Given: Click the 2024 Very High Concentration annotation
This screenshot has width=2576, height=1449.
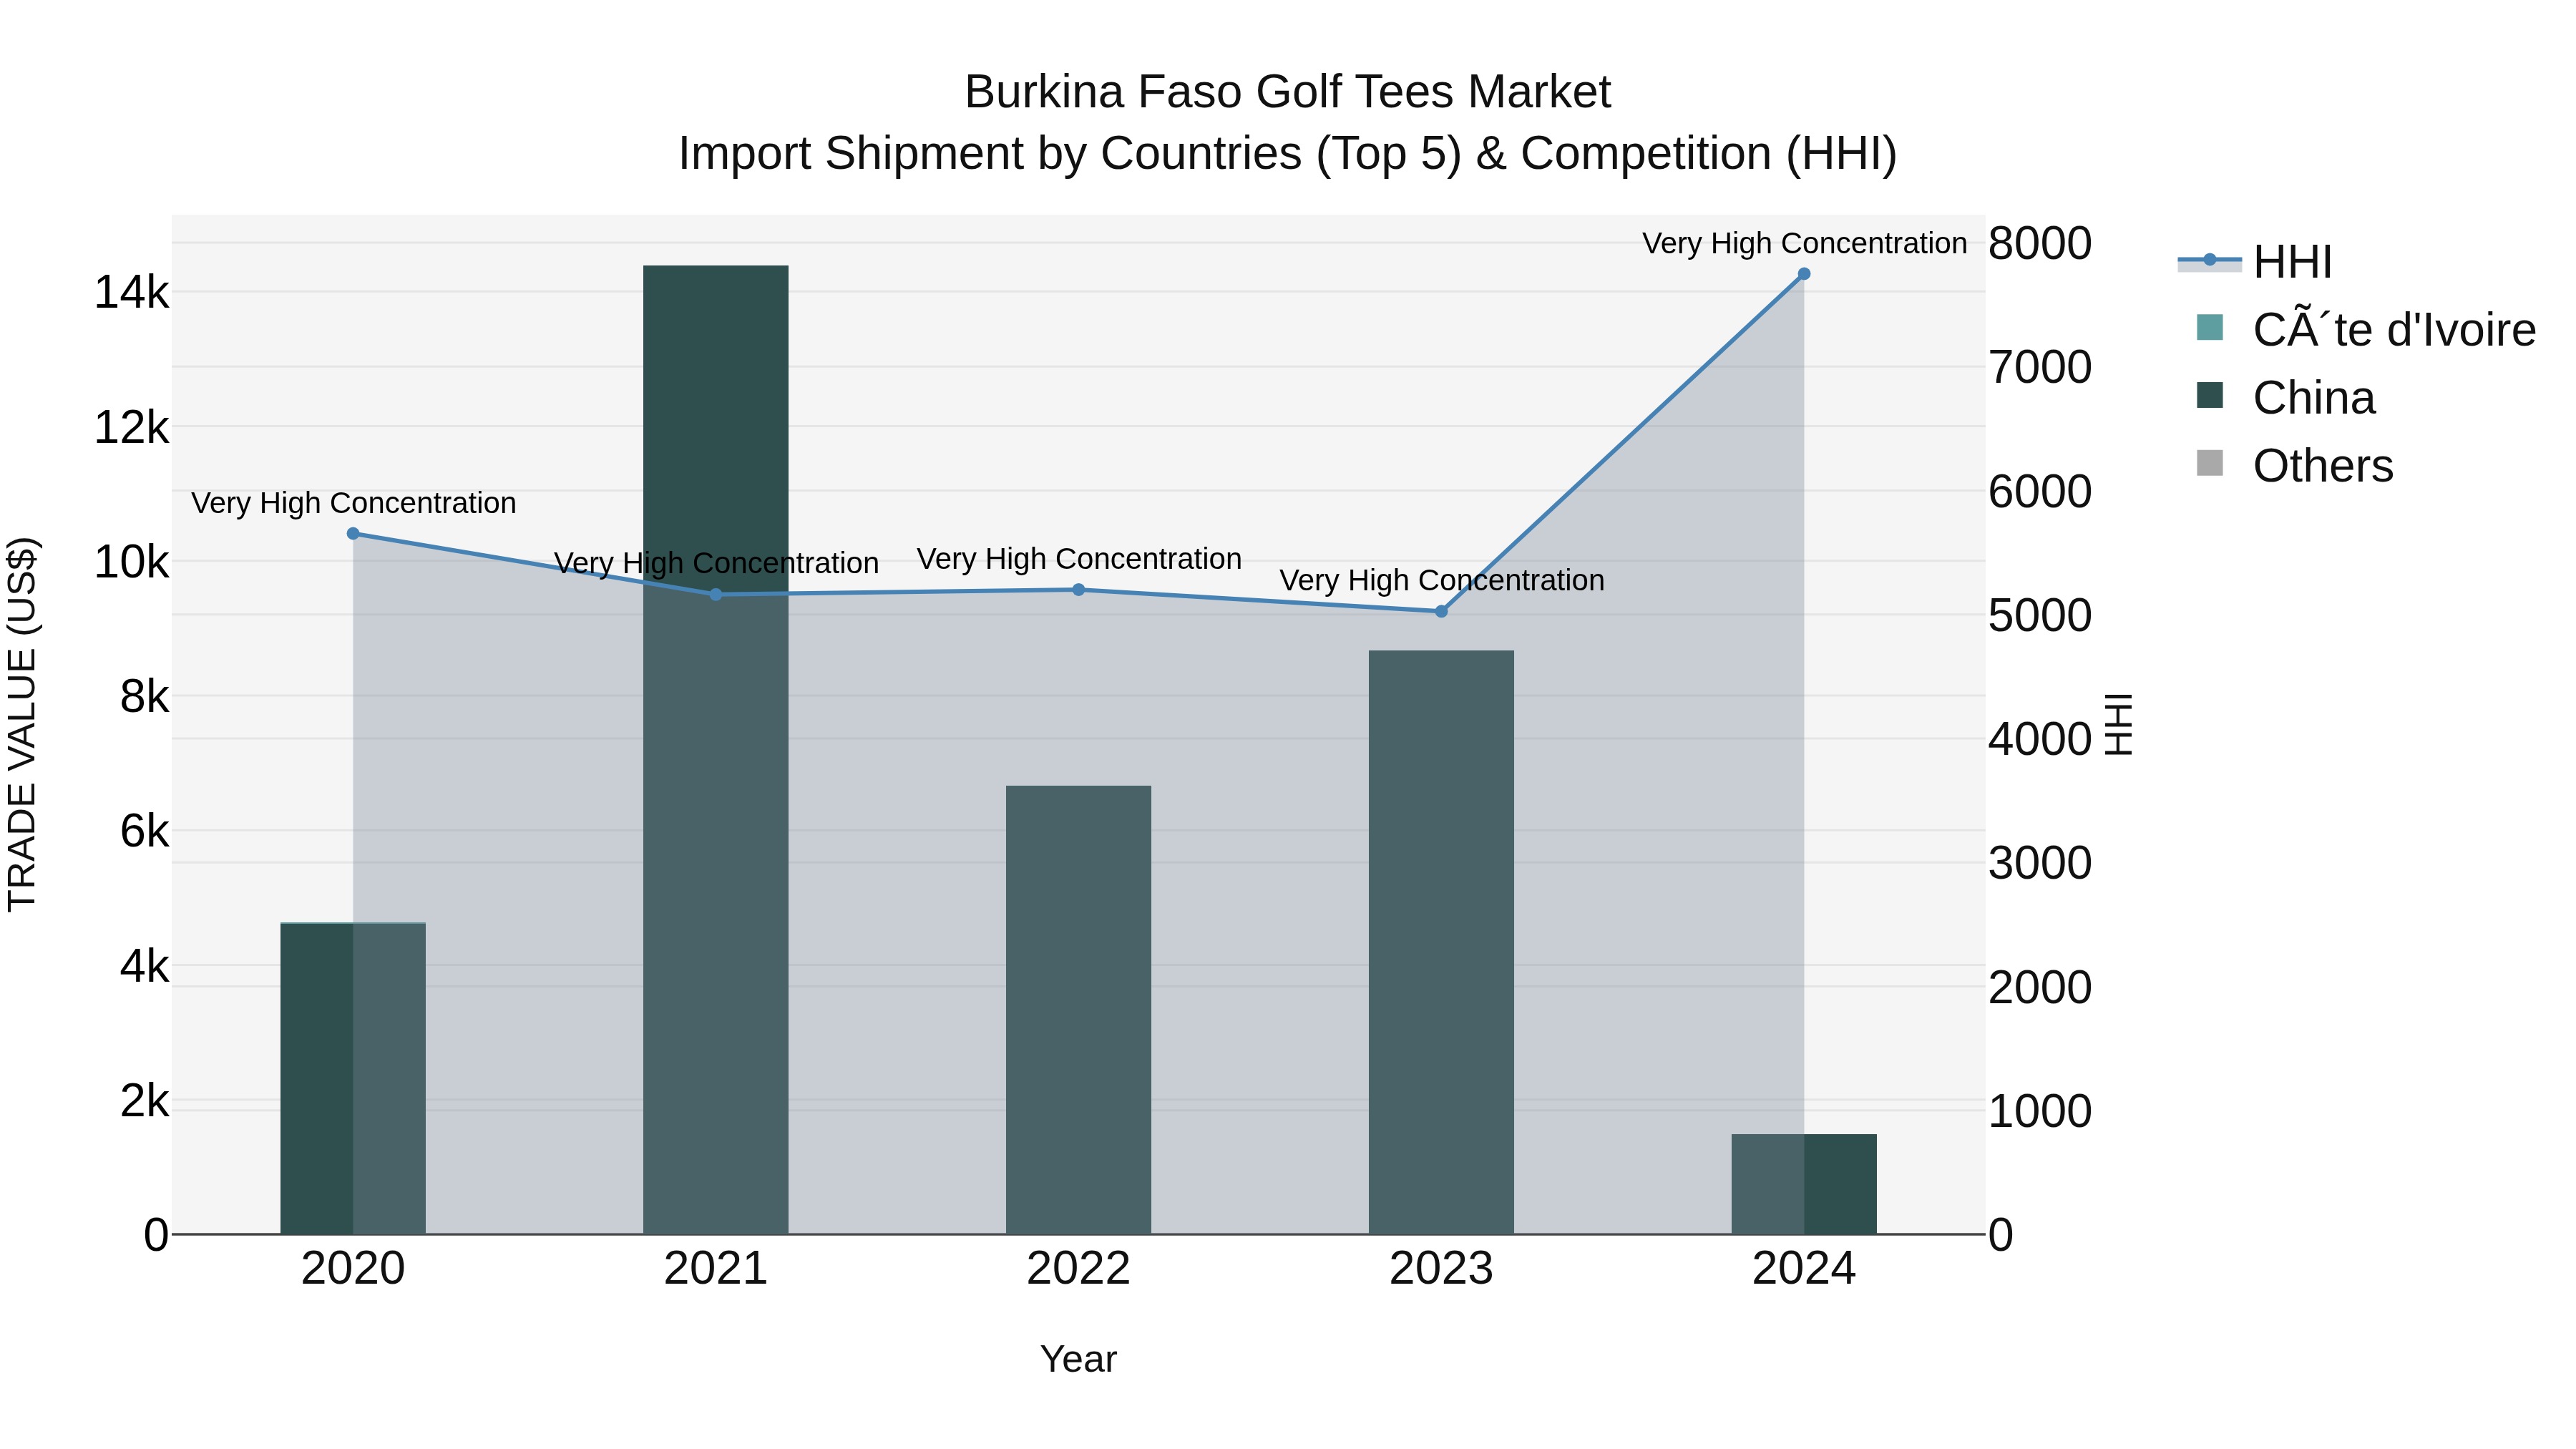Looking at the screenshot, I should pyautogui.click(x=1805, y=243).
